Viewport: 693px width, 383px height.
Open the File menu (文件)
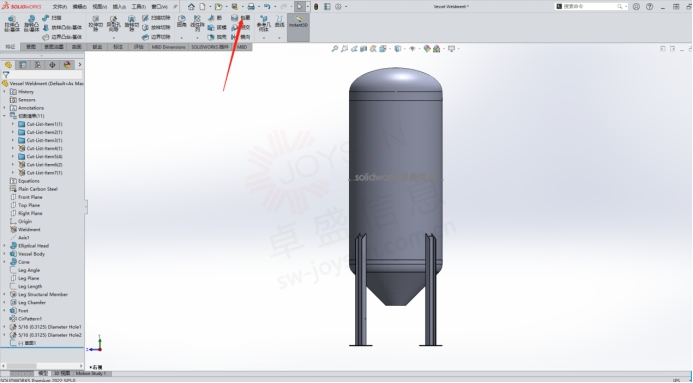[x=60, y=7]
